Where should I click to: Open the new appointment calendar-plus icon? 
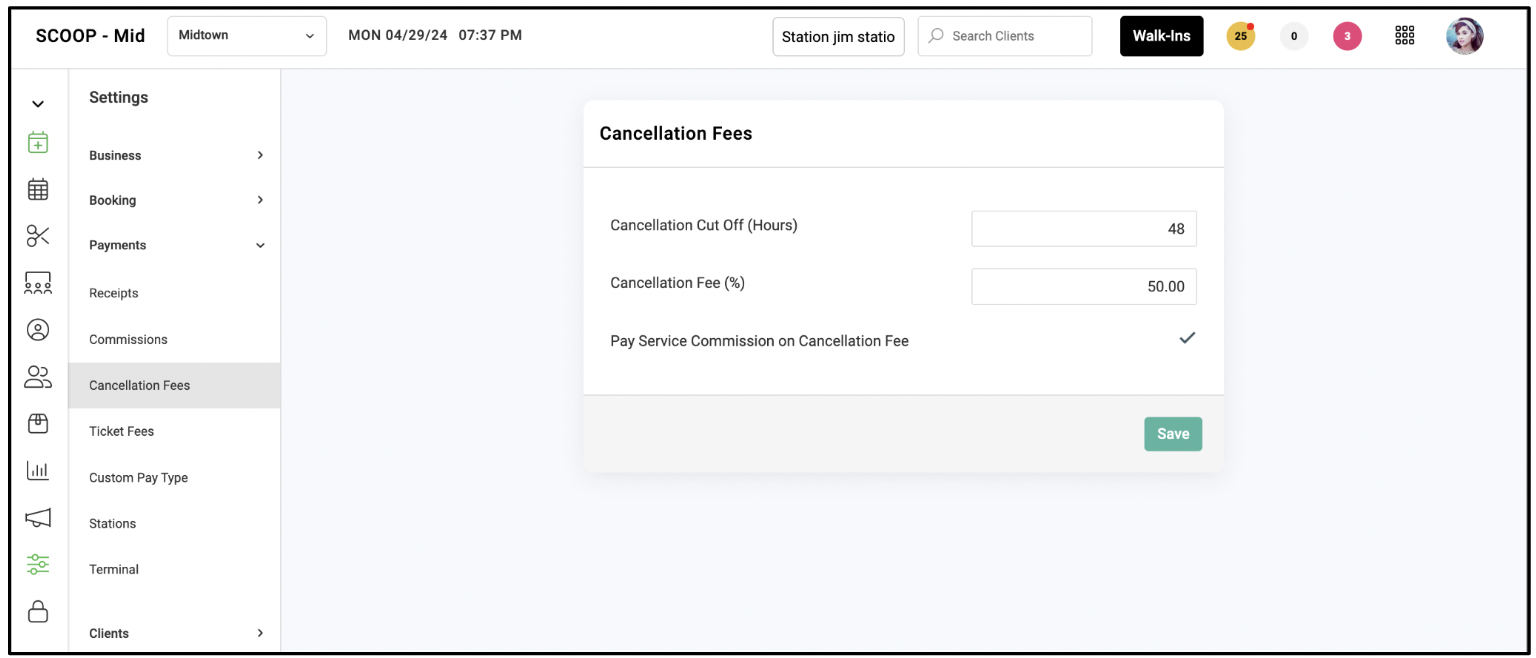(38, 142)
